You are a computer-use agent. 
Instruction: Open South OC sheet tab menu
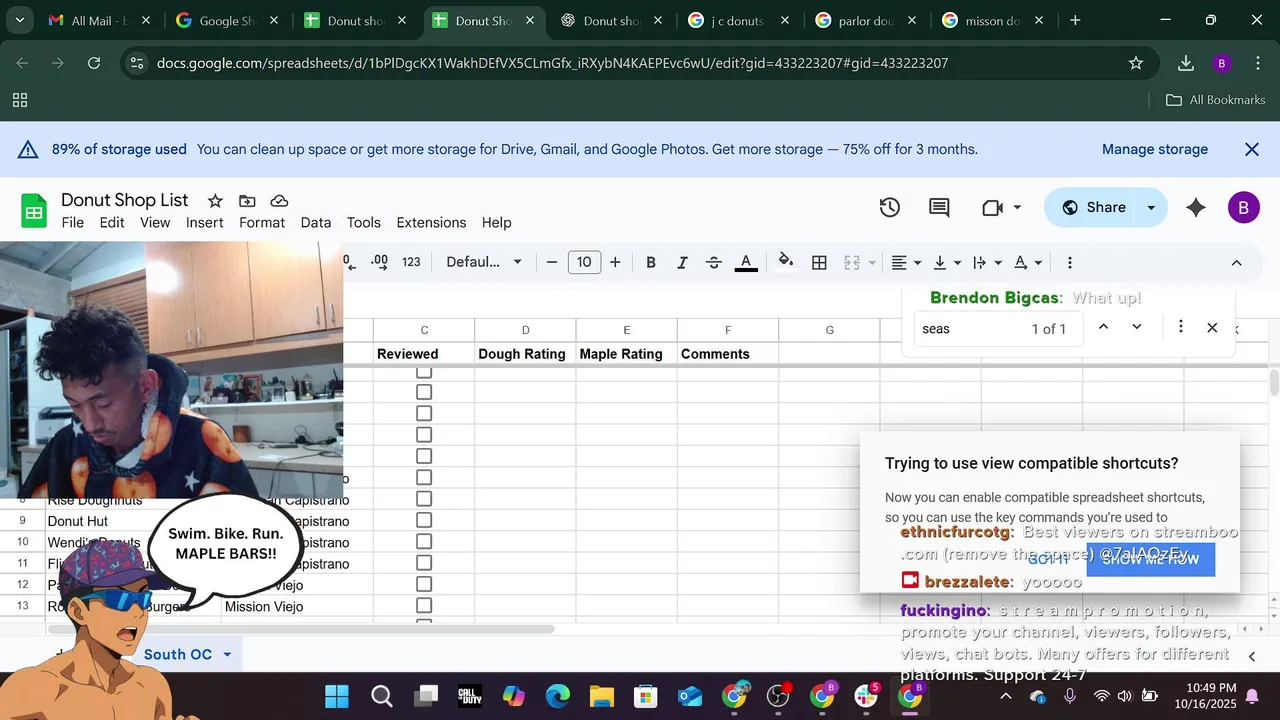click(x=227, y=654)
